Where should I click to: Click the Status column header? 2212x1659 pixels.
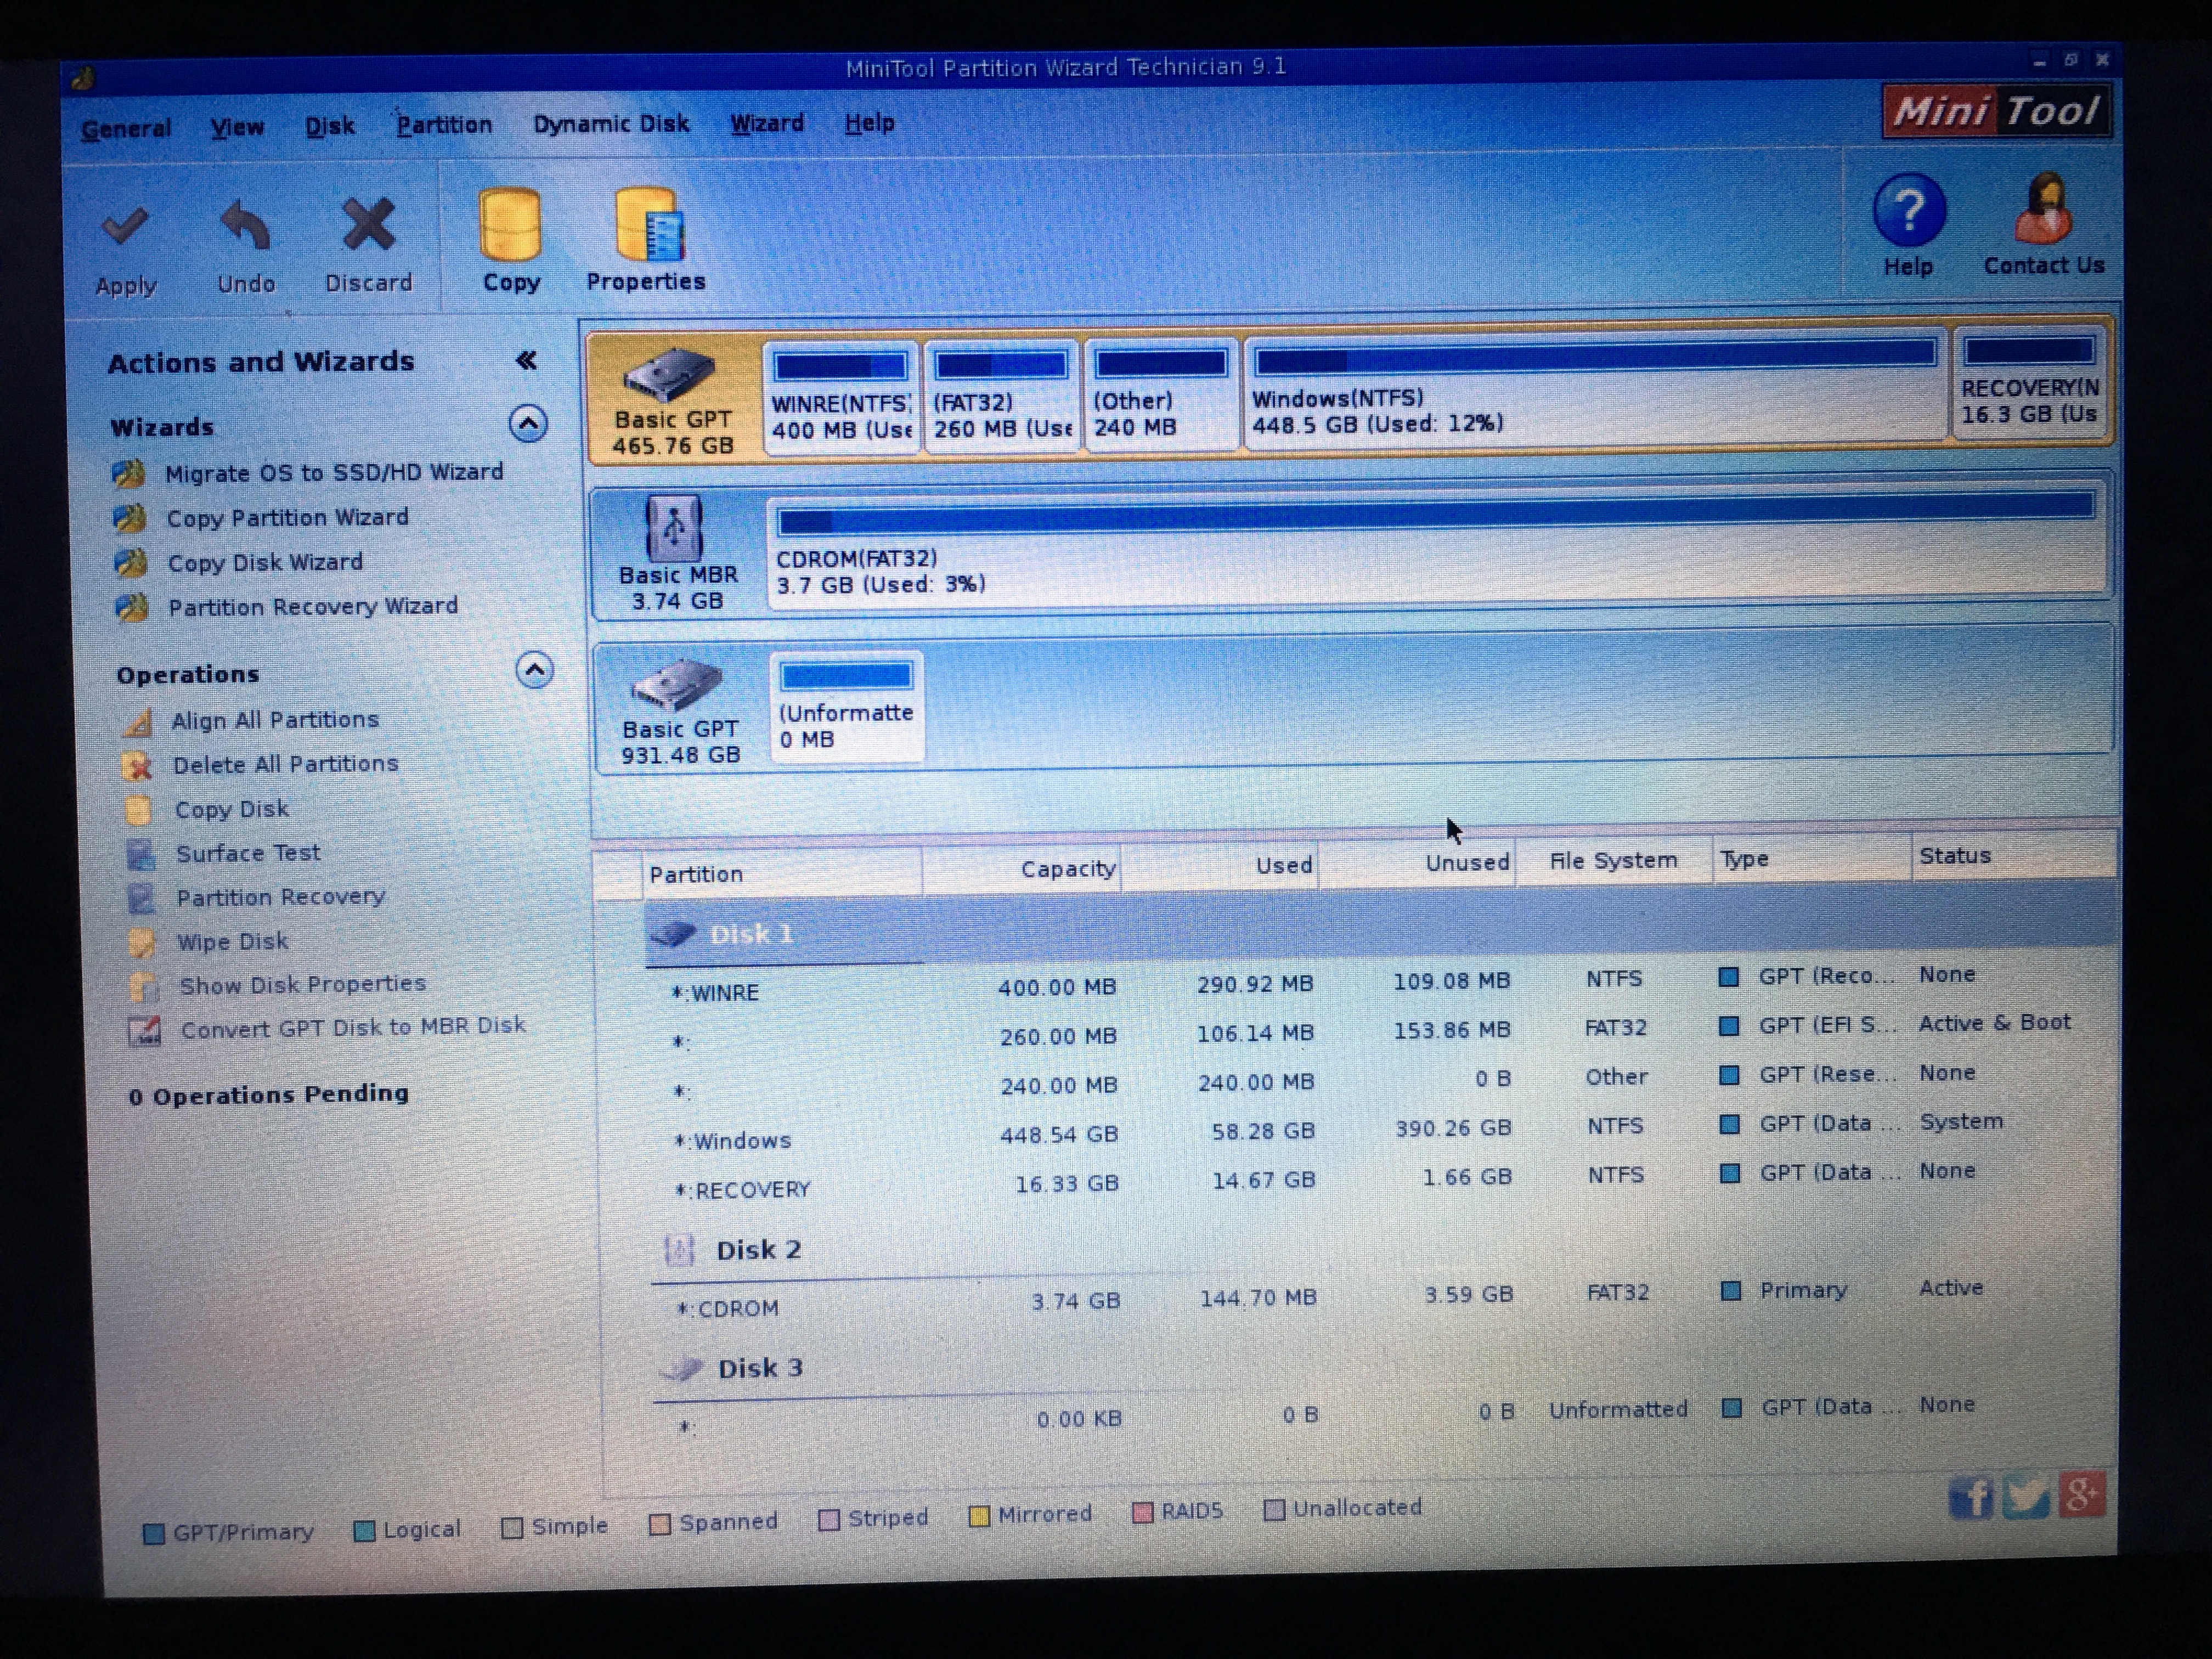point(2013,855)
